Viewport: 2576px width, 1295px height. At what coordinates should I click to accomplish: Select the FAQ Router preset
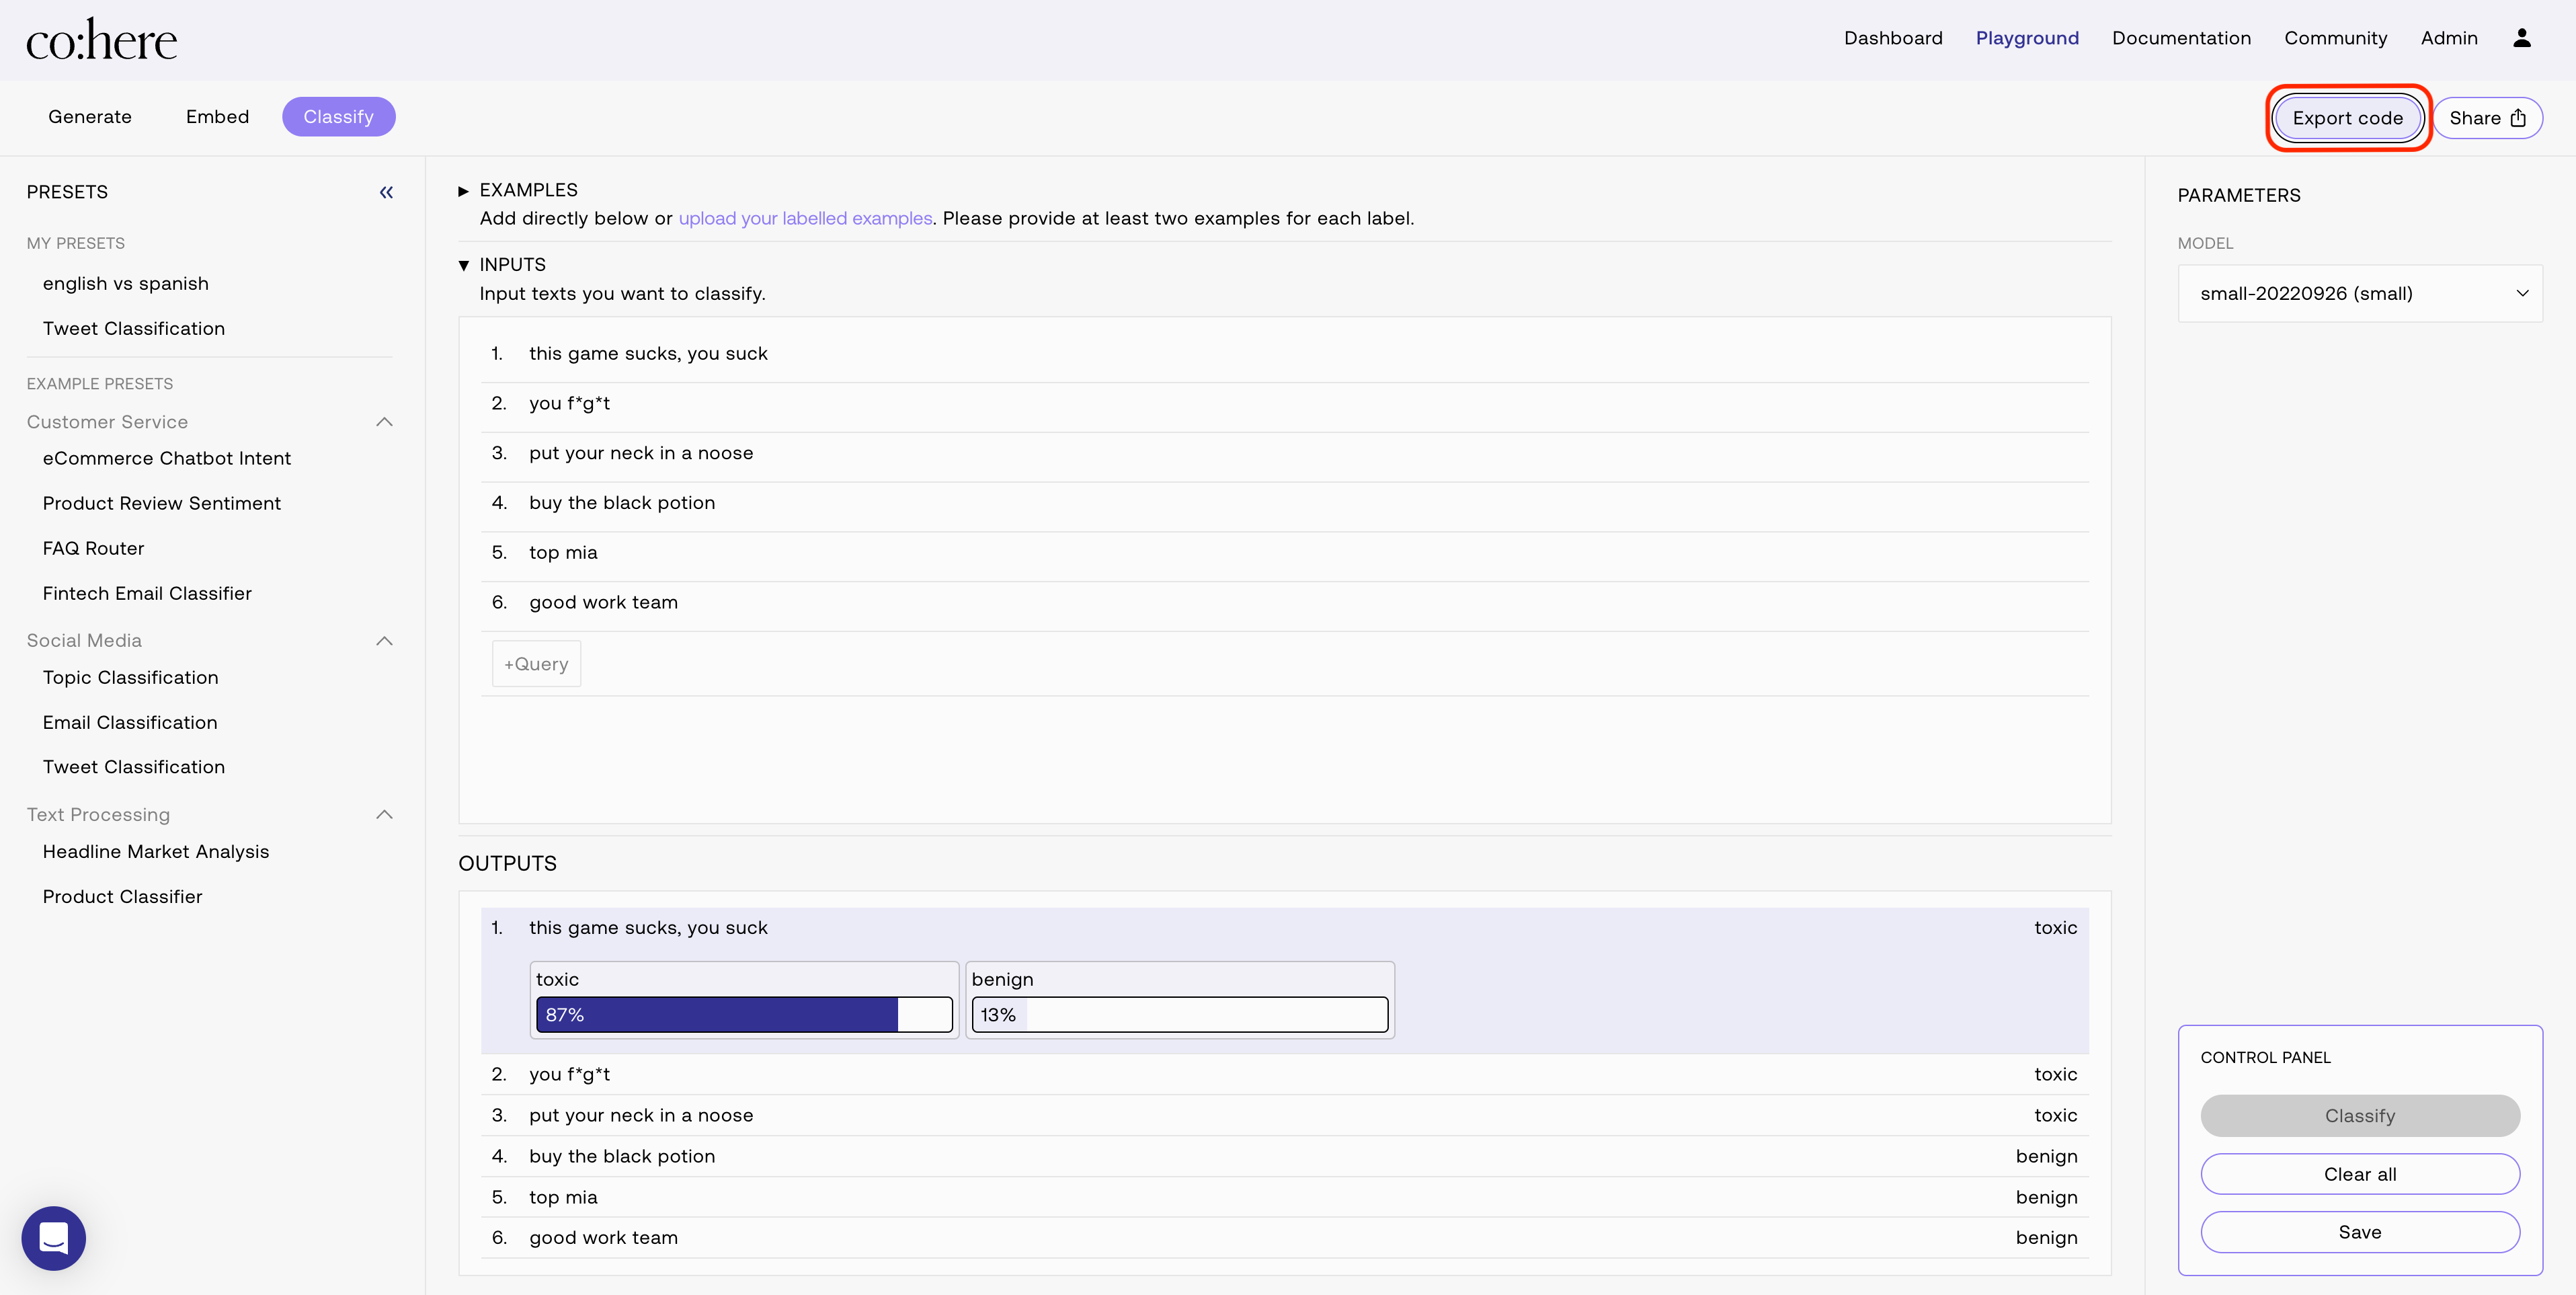93,549
